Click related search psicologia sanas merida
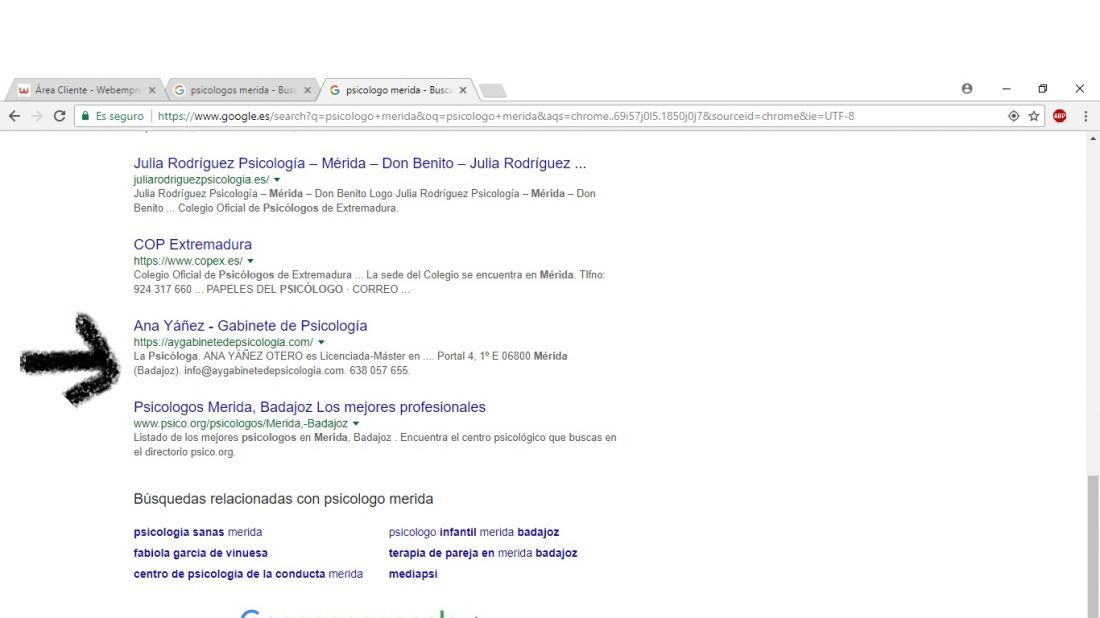 198,532
